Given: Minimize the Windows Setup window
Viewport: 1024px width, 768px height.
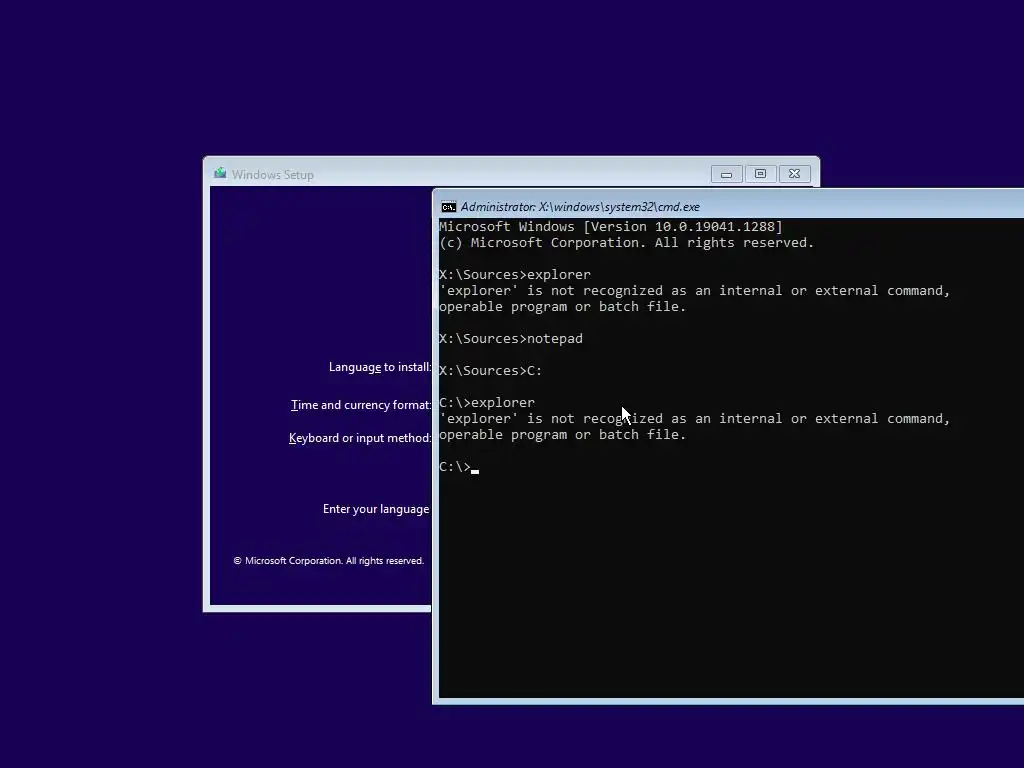Looking at the screenshot, I should [x=726, y=174].
